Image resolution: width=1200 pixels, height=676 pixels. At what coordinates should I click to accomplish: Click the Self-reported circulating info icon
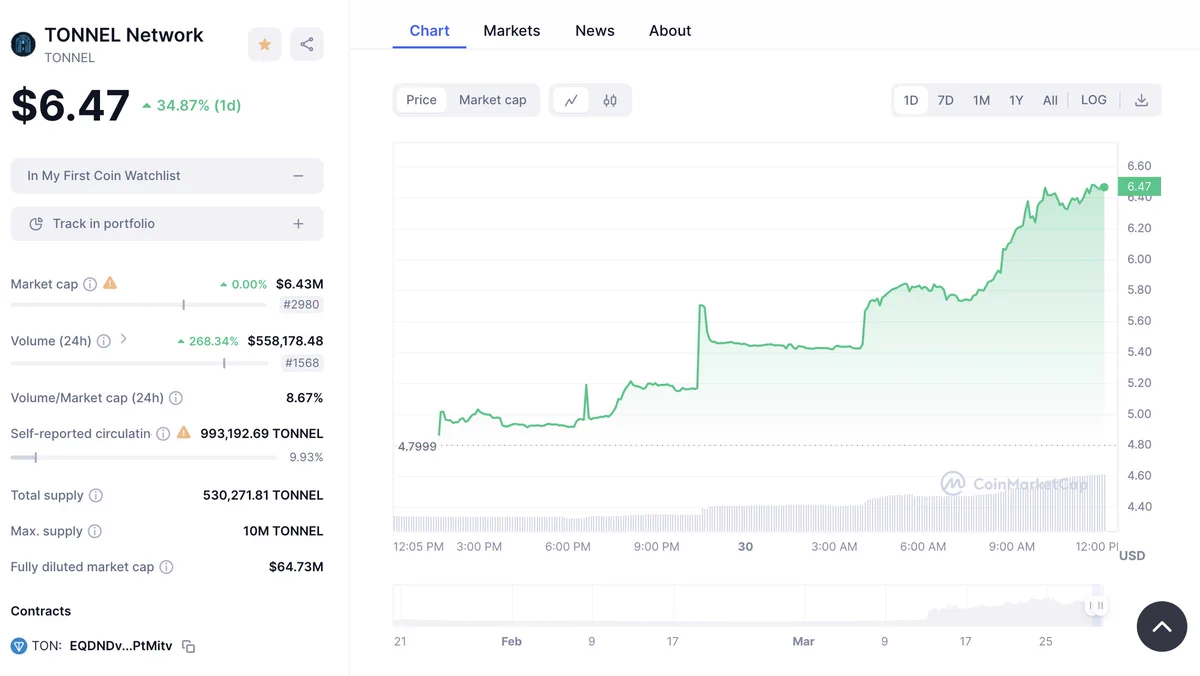coord(163,434)
